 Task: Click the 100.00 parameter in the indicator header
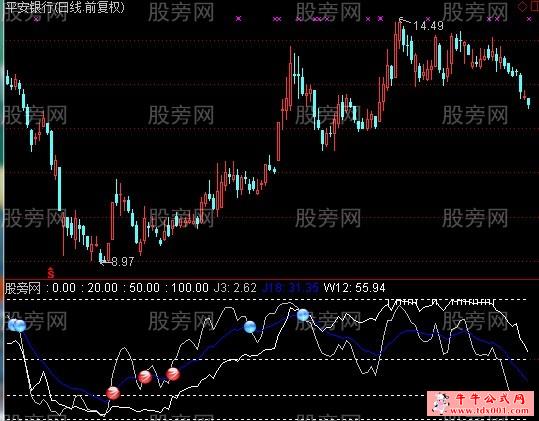pos(190,288)
